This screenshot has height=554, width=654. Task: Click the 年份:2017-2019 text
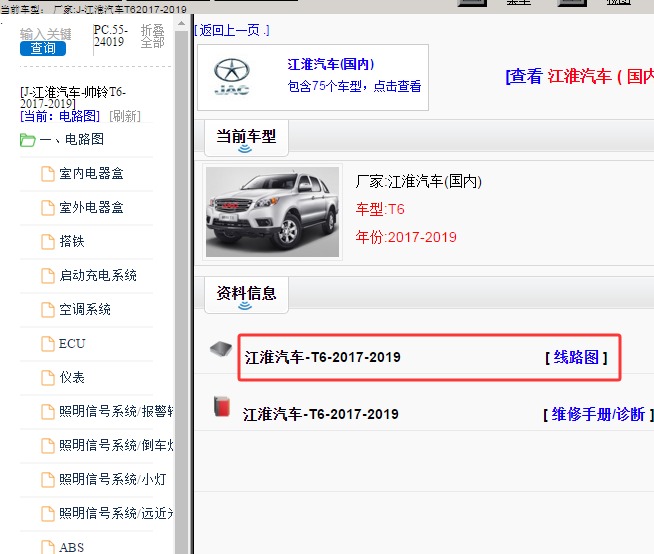(406, 237)
